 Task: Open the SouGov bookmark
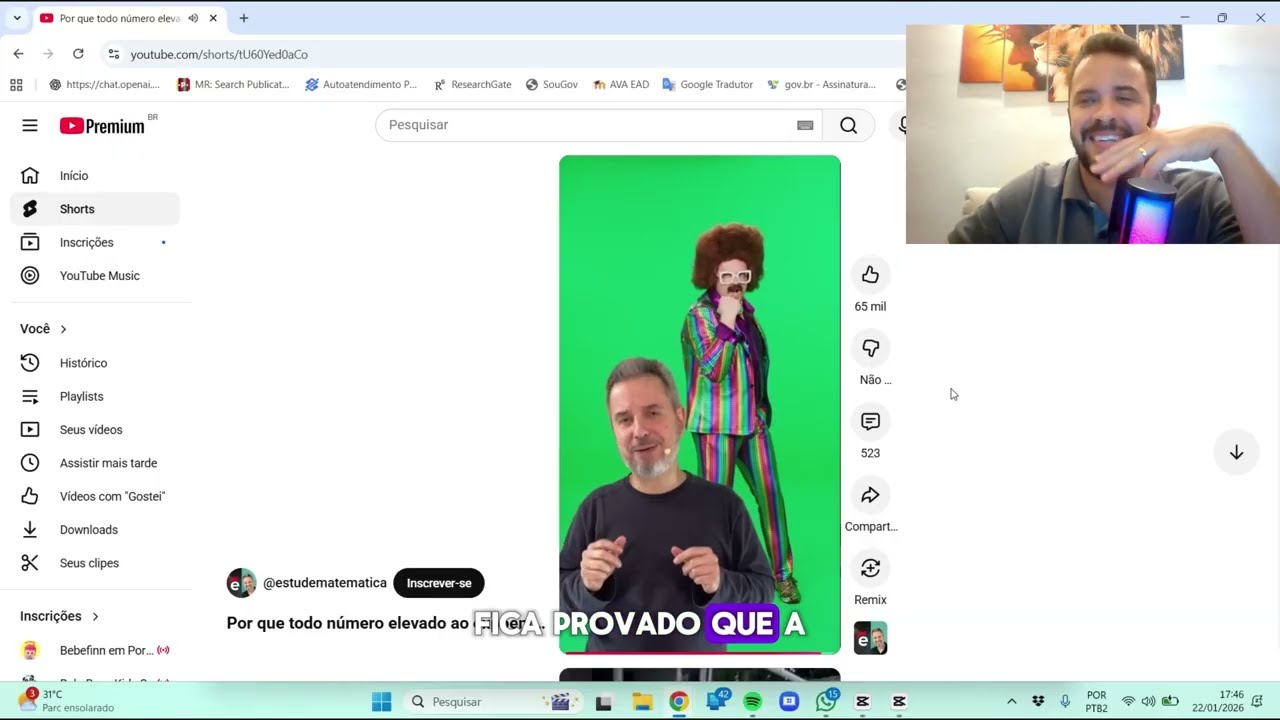coord(552,85)
